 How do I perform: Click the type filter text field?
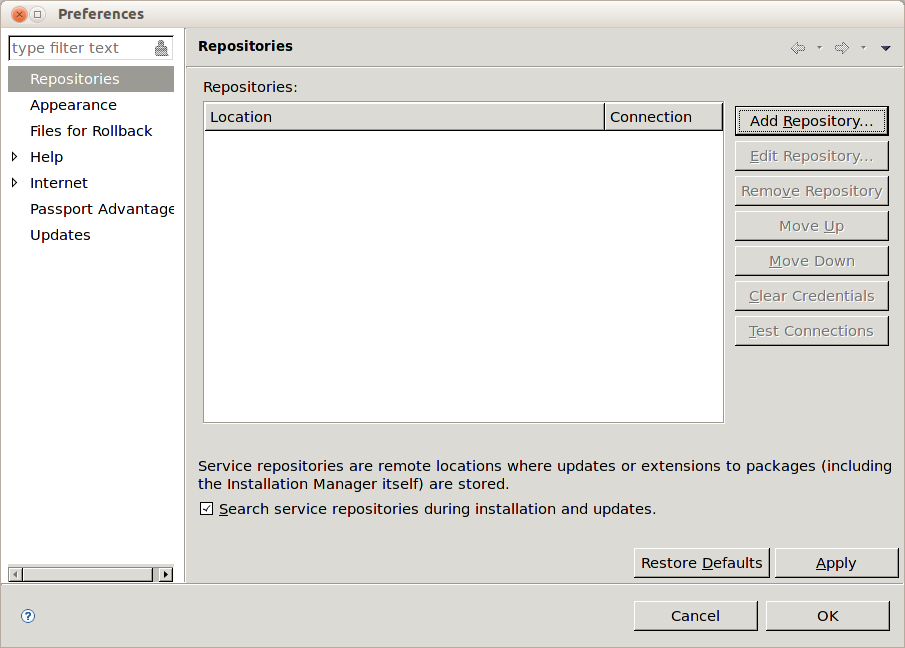81,48
